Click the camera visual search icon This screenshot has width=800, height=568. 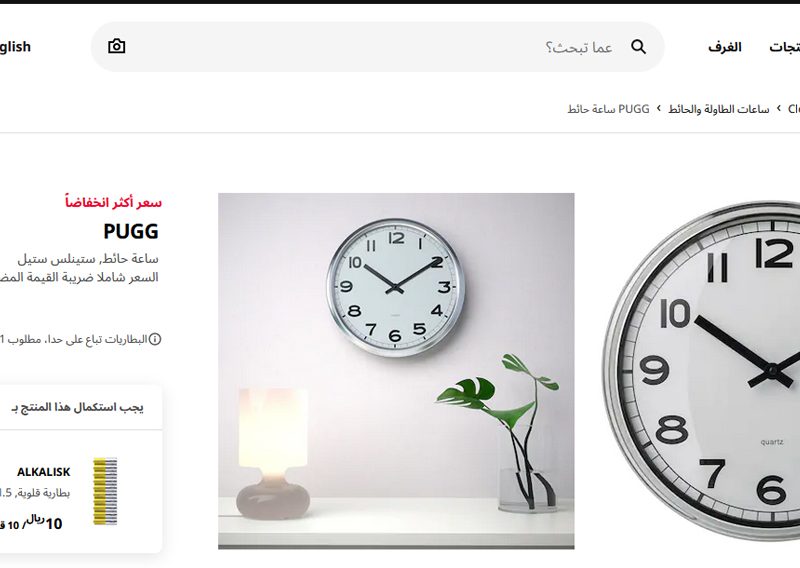(116, 46)
